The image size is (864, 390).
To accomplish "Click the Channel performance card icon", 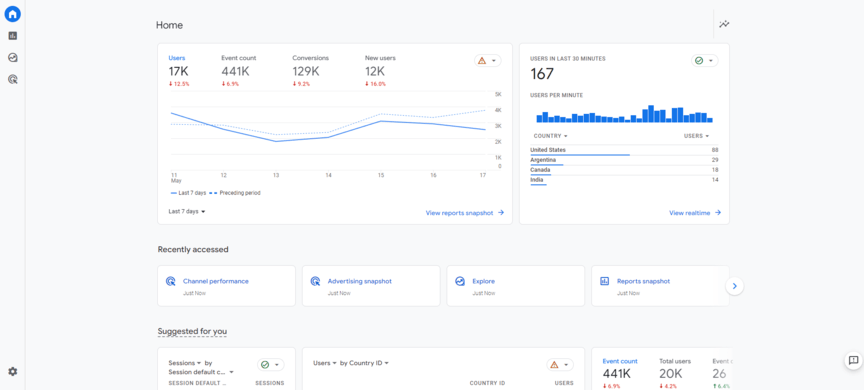I will 170,281.
